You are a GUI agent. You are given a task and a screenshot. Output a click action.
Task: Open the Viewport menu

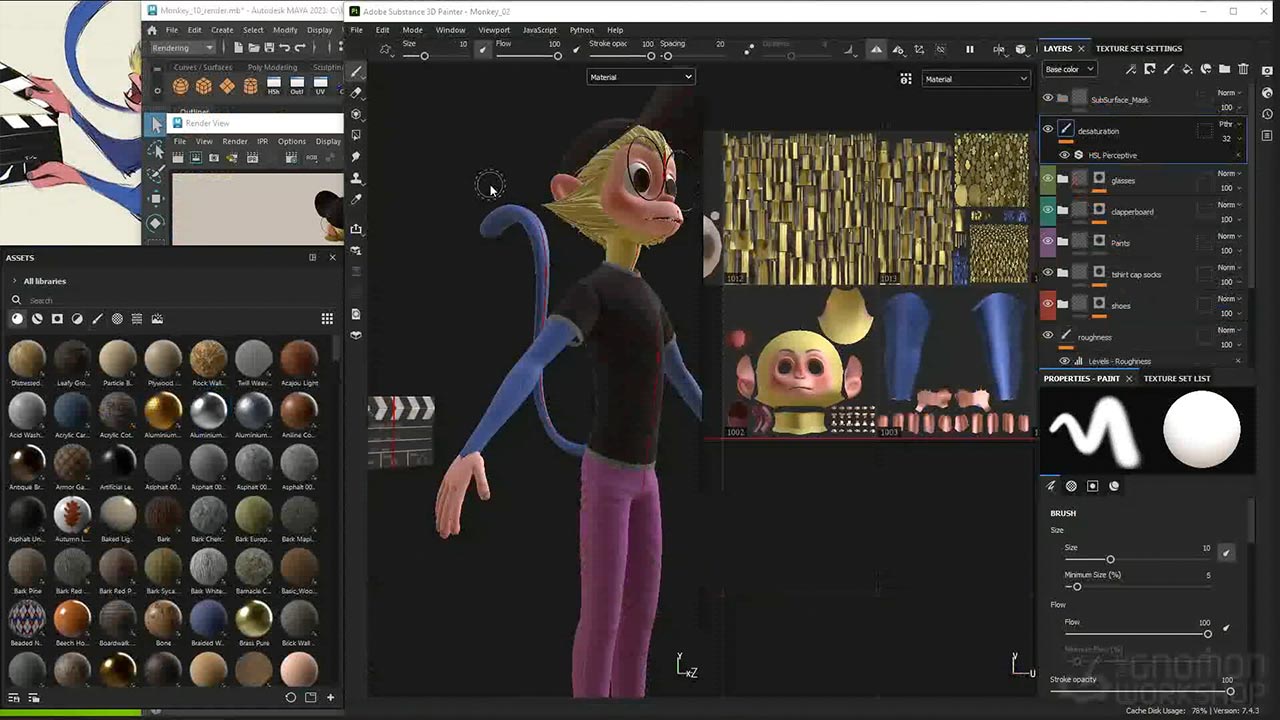(494, 30)
